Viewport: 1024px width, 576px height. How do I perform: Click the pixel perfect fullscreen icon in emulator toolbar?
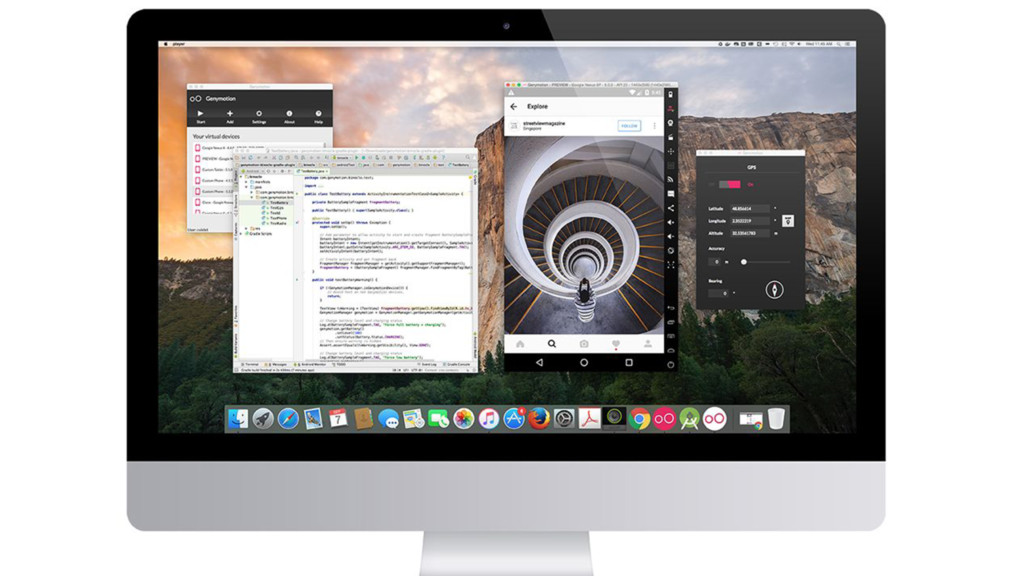click(671, 265)
